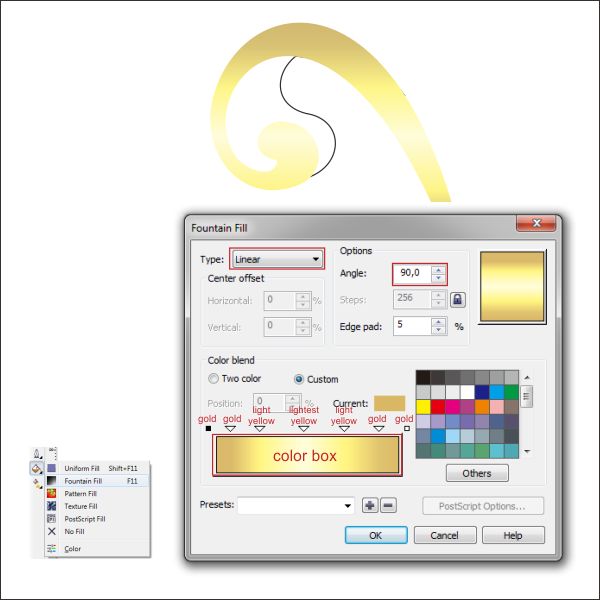Click the plus icon to add preset
The width and height of the screenshot is (600, 600).
point(369,506)
